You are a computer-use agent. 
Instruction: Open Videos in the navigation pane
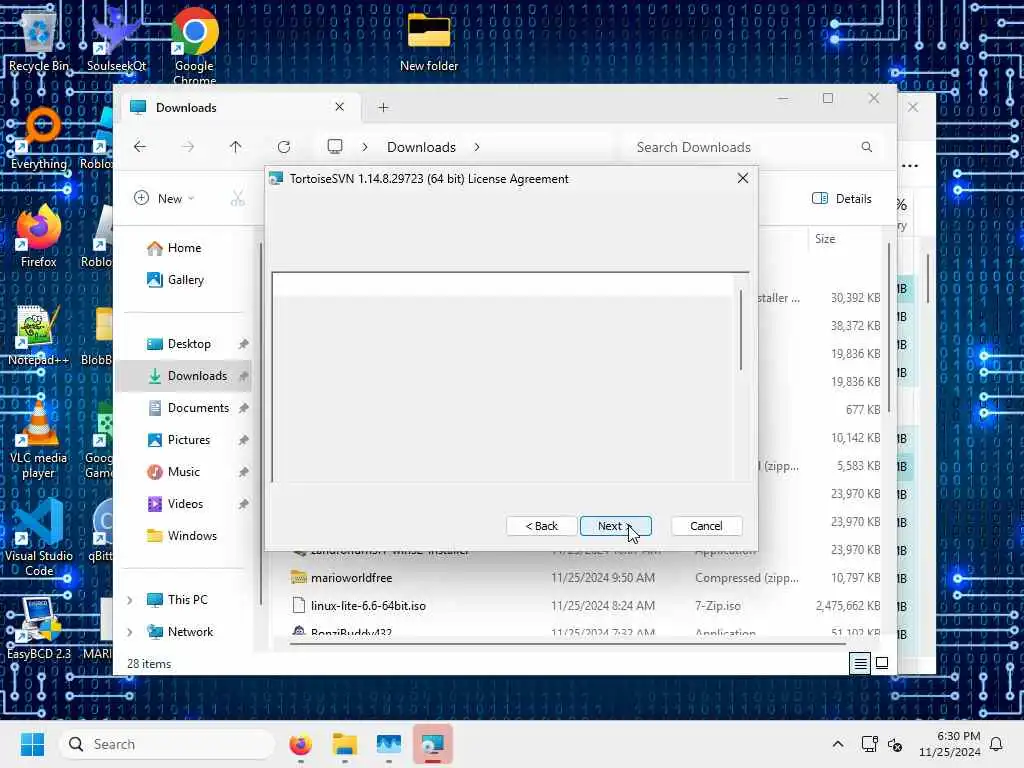[185, 504]
